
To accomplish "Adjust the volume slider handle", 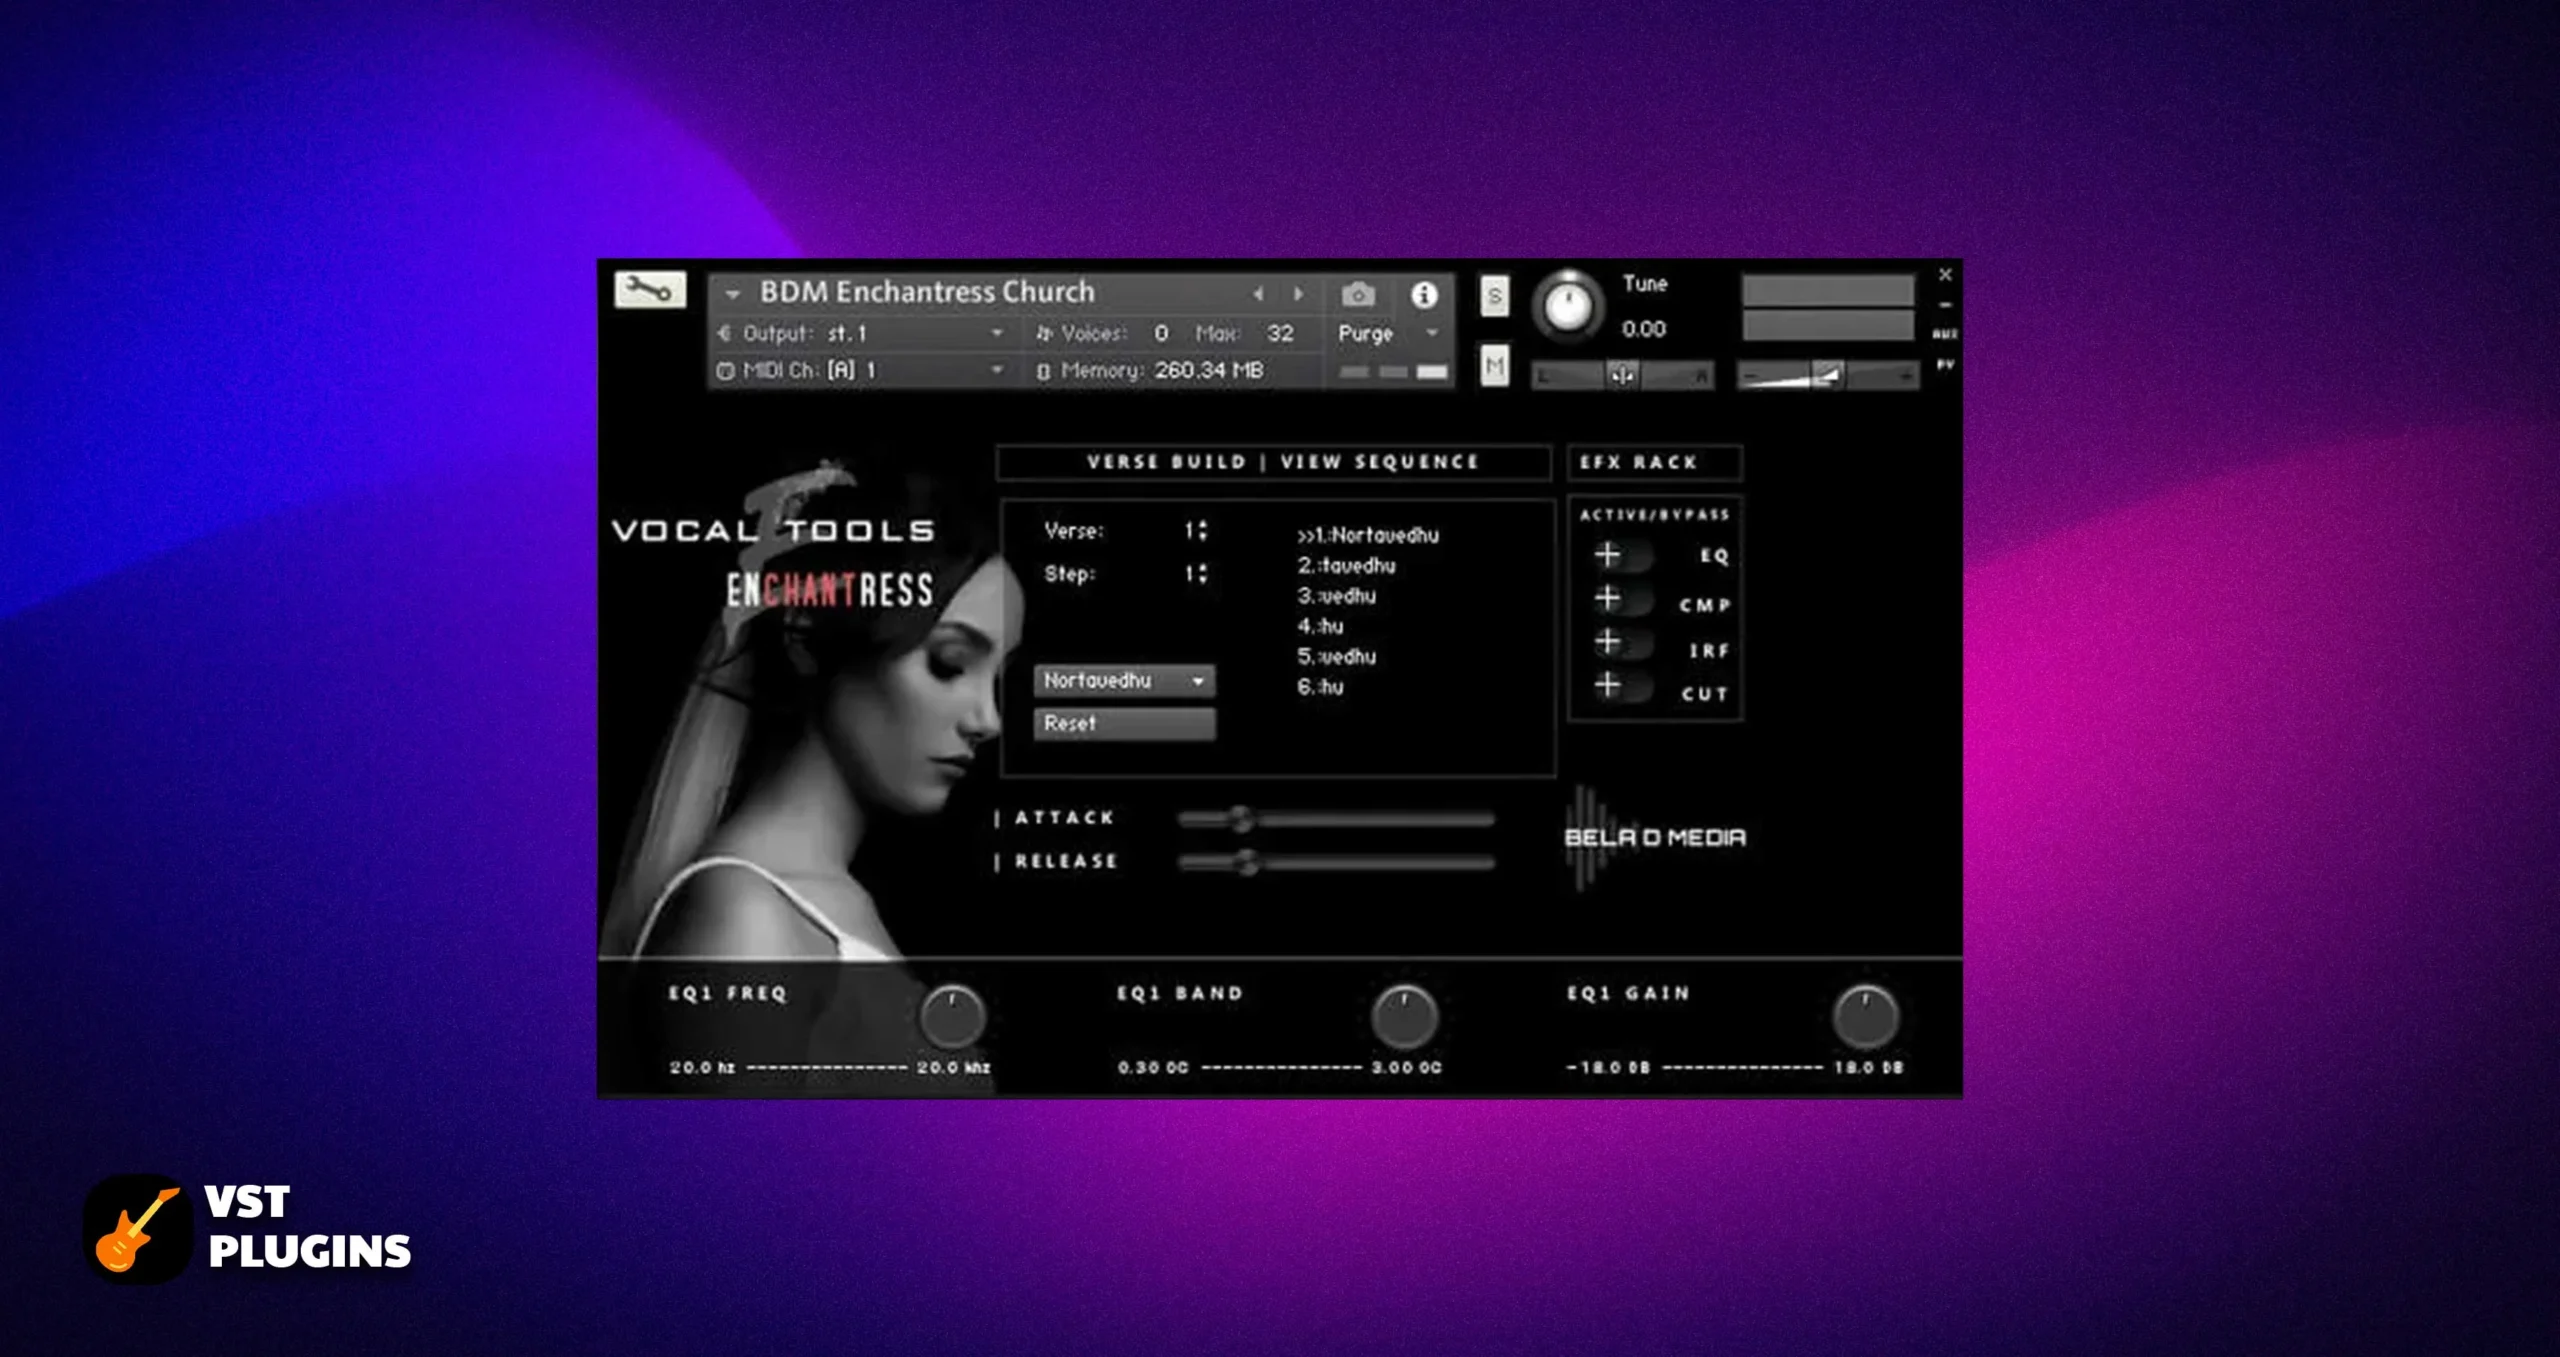I will tap(1828, 375).
